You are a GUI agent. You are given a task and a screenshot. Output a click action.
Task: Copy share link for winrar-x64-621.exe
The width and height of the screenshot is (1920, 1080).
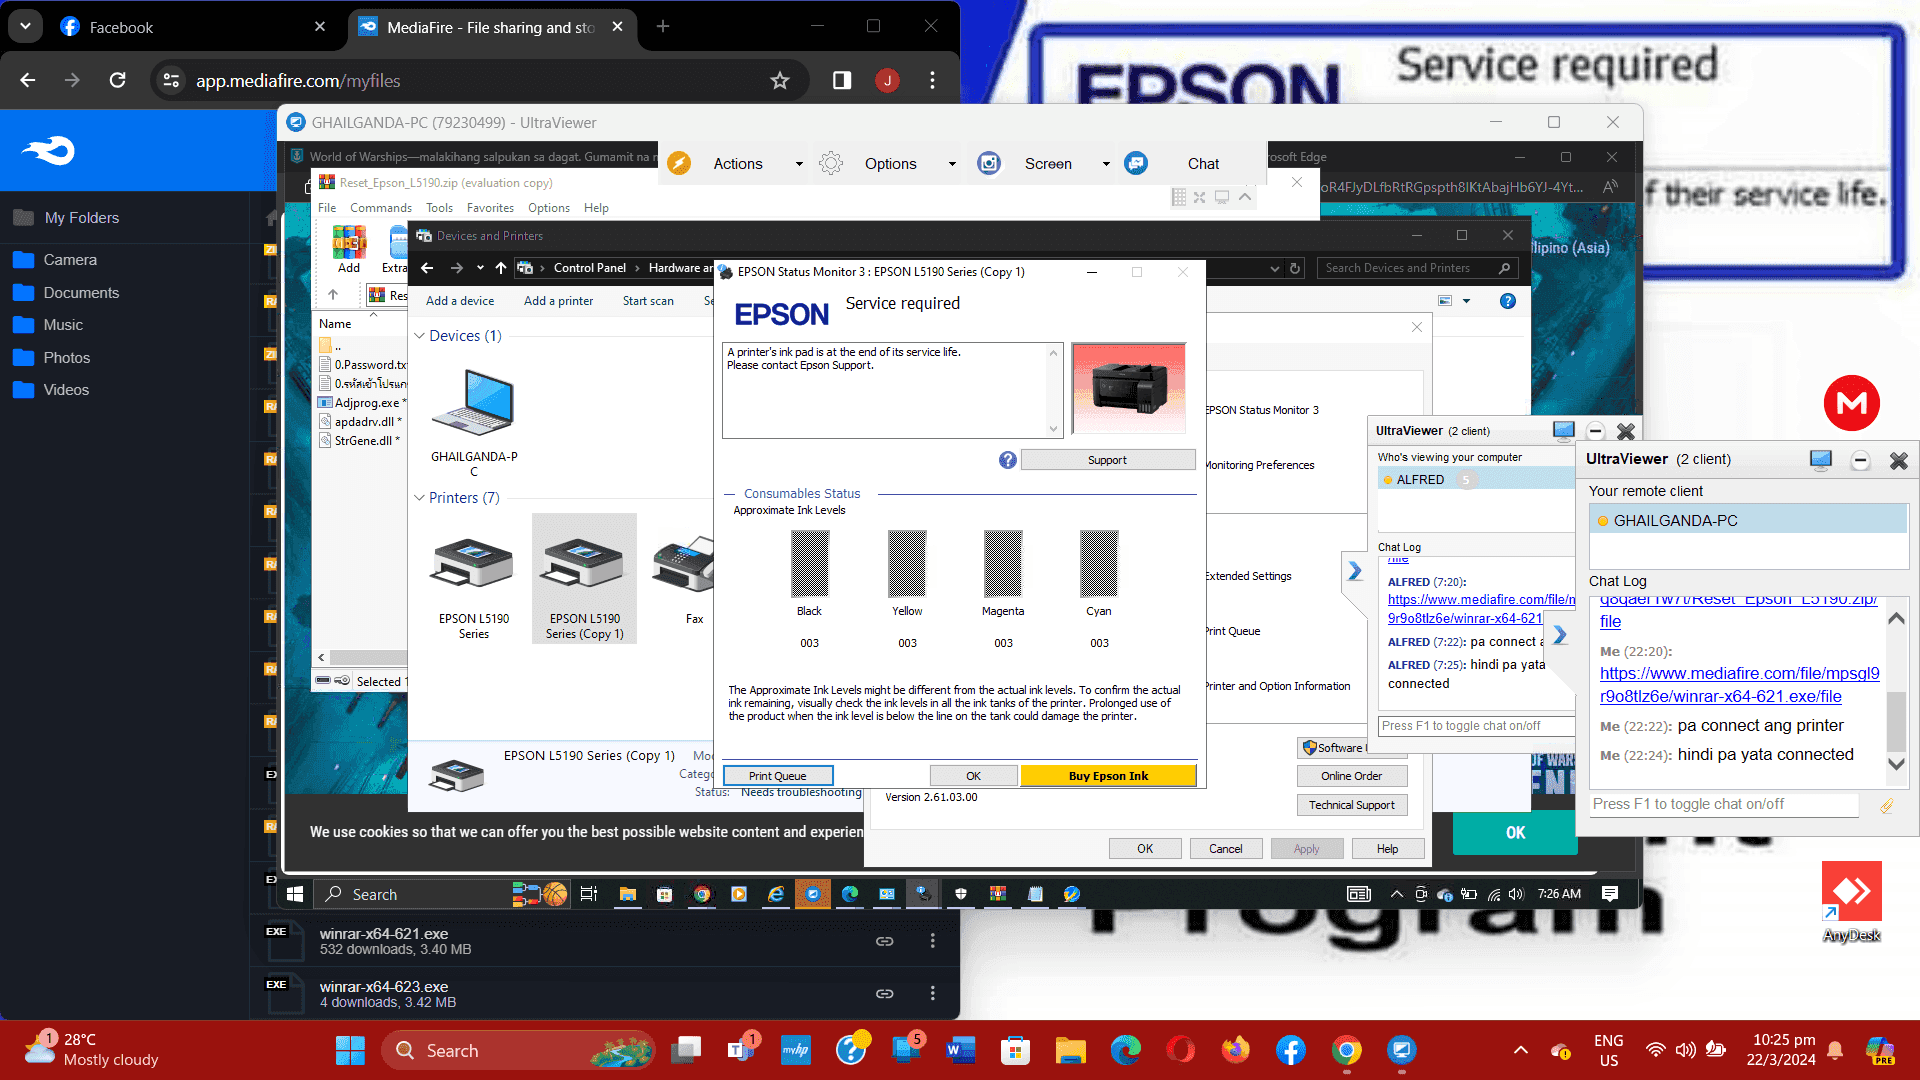point(884,941)
